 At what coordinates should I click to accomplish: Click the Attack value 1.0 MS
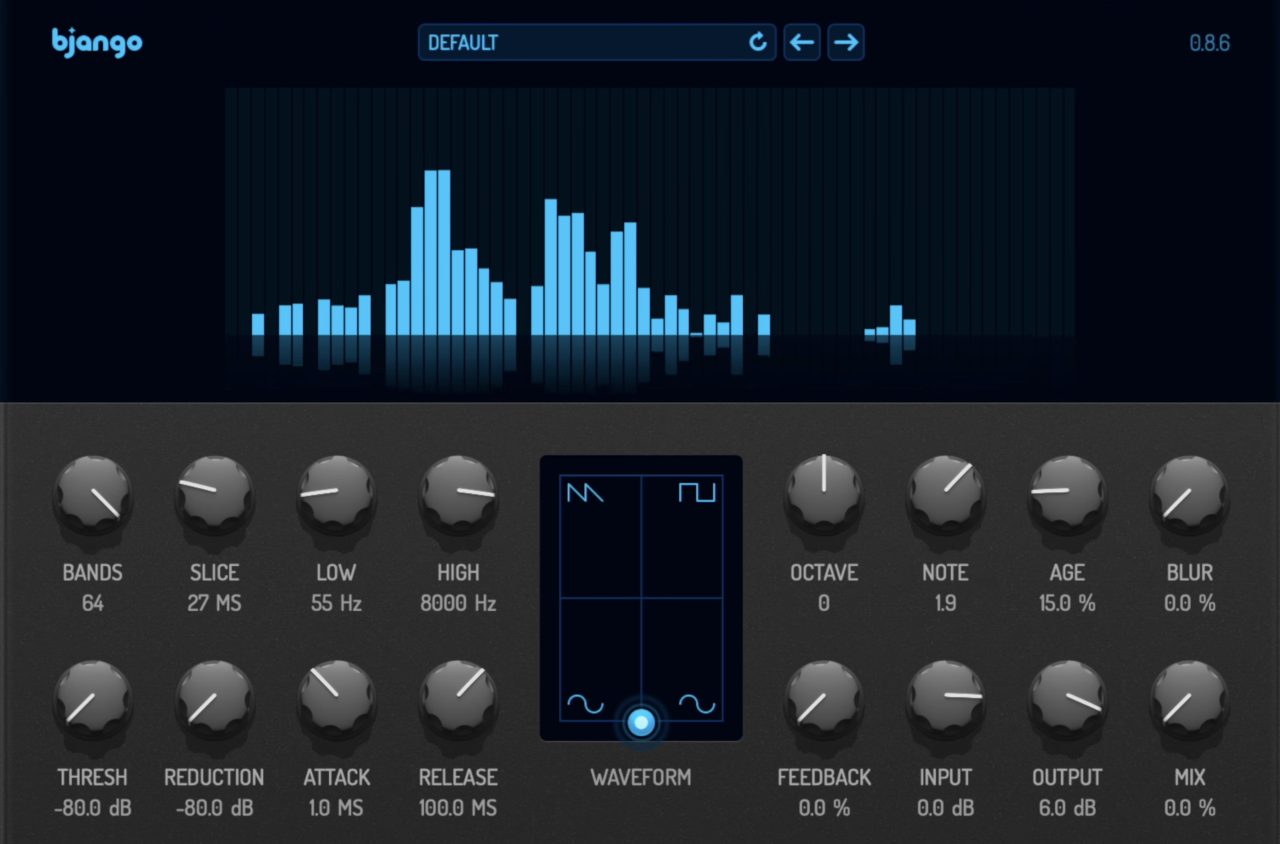[337, 808]
